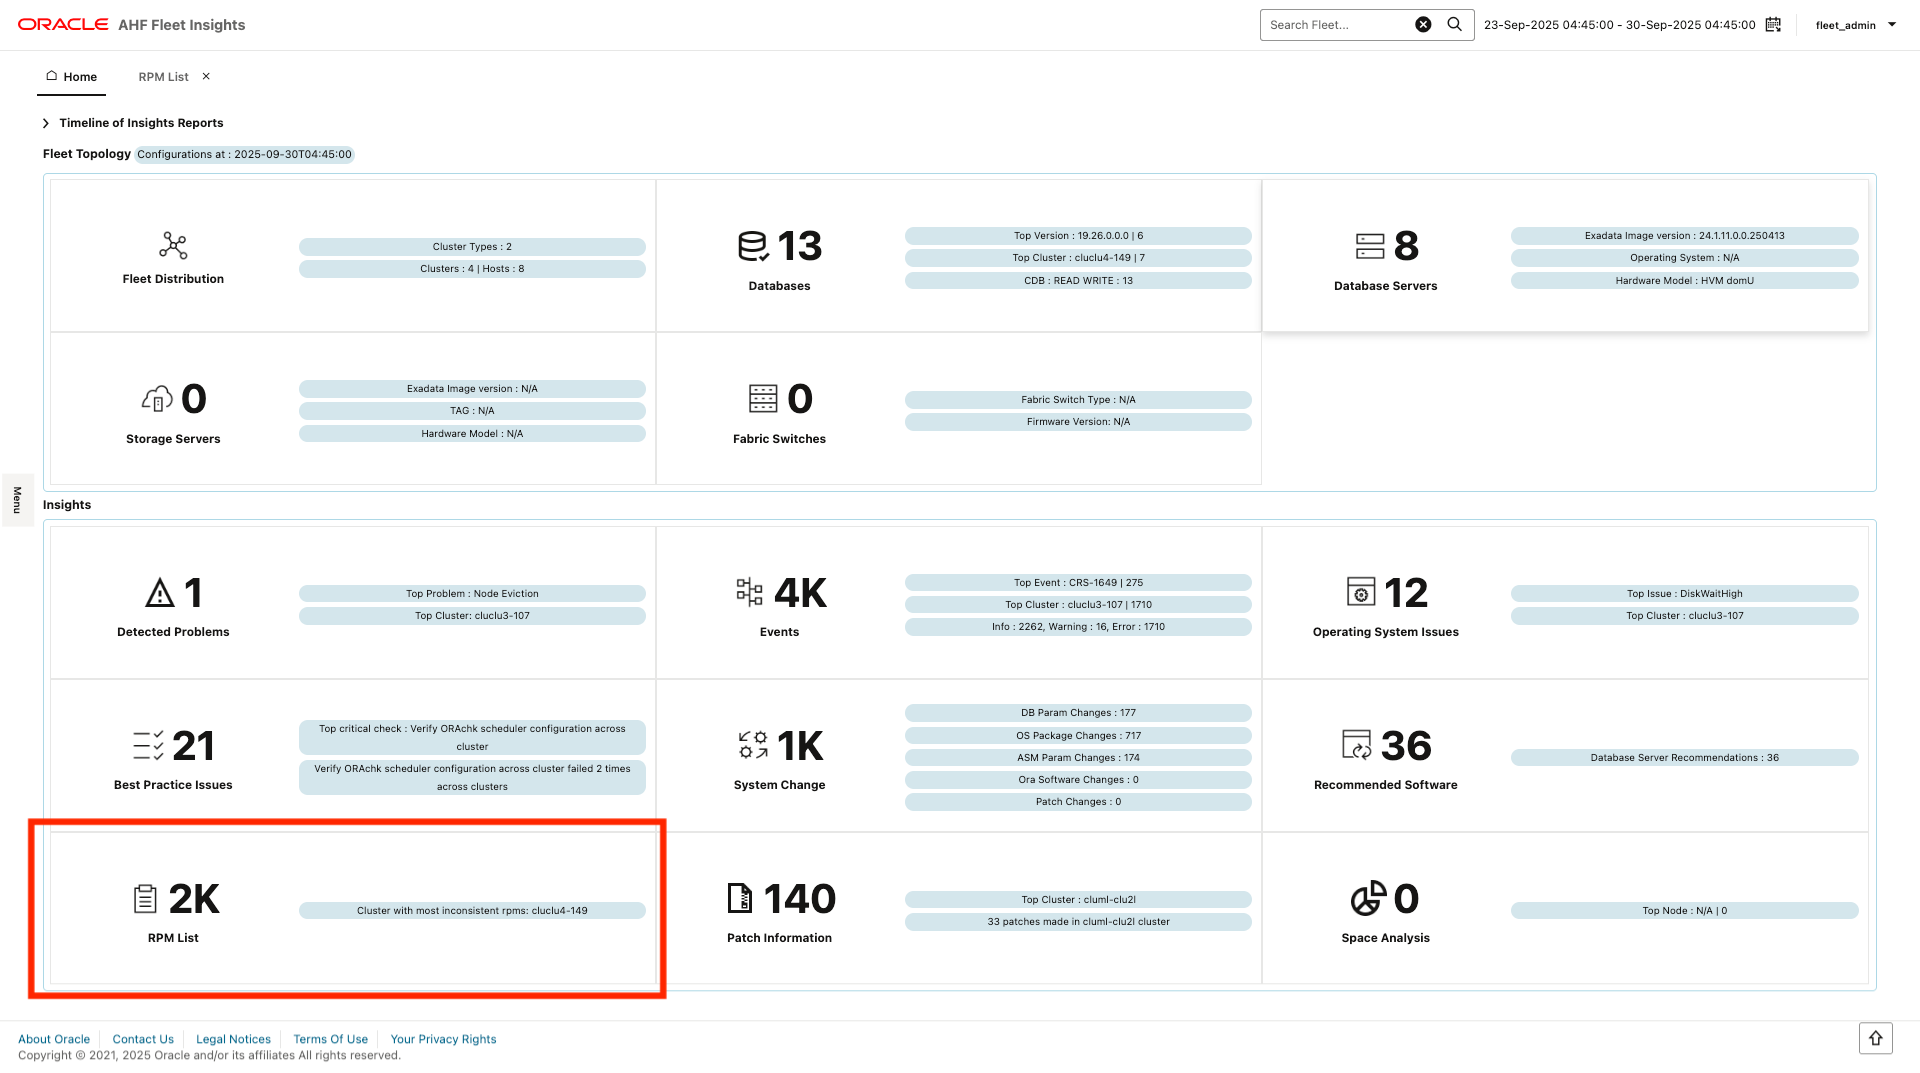Open the date range calendar picker

pyautogui.click(x=1772, y=24)
